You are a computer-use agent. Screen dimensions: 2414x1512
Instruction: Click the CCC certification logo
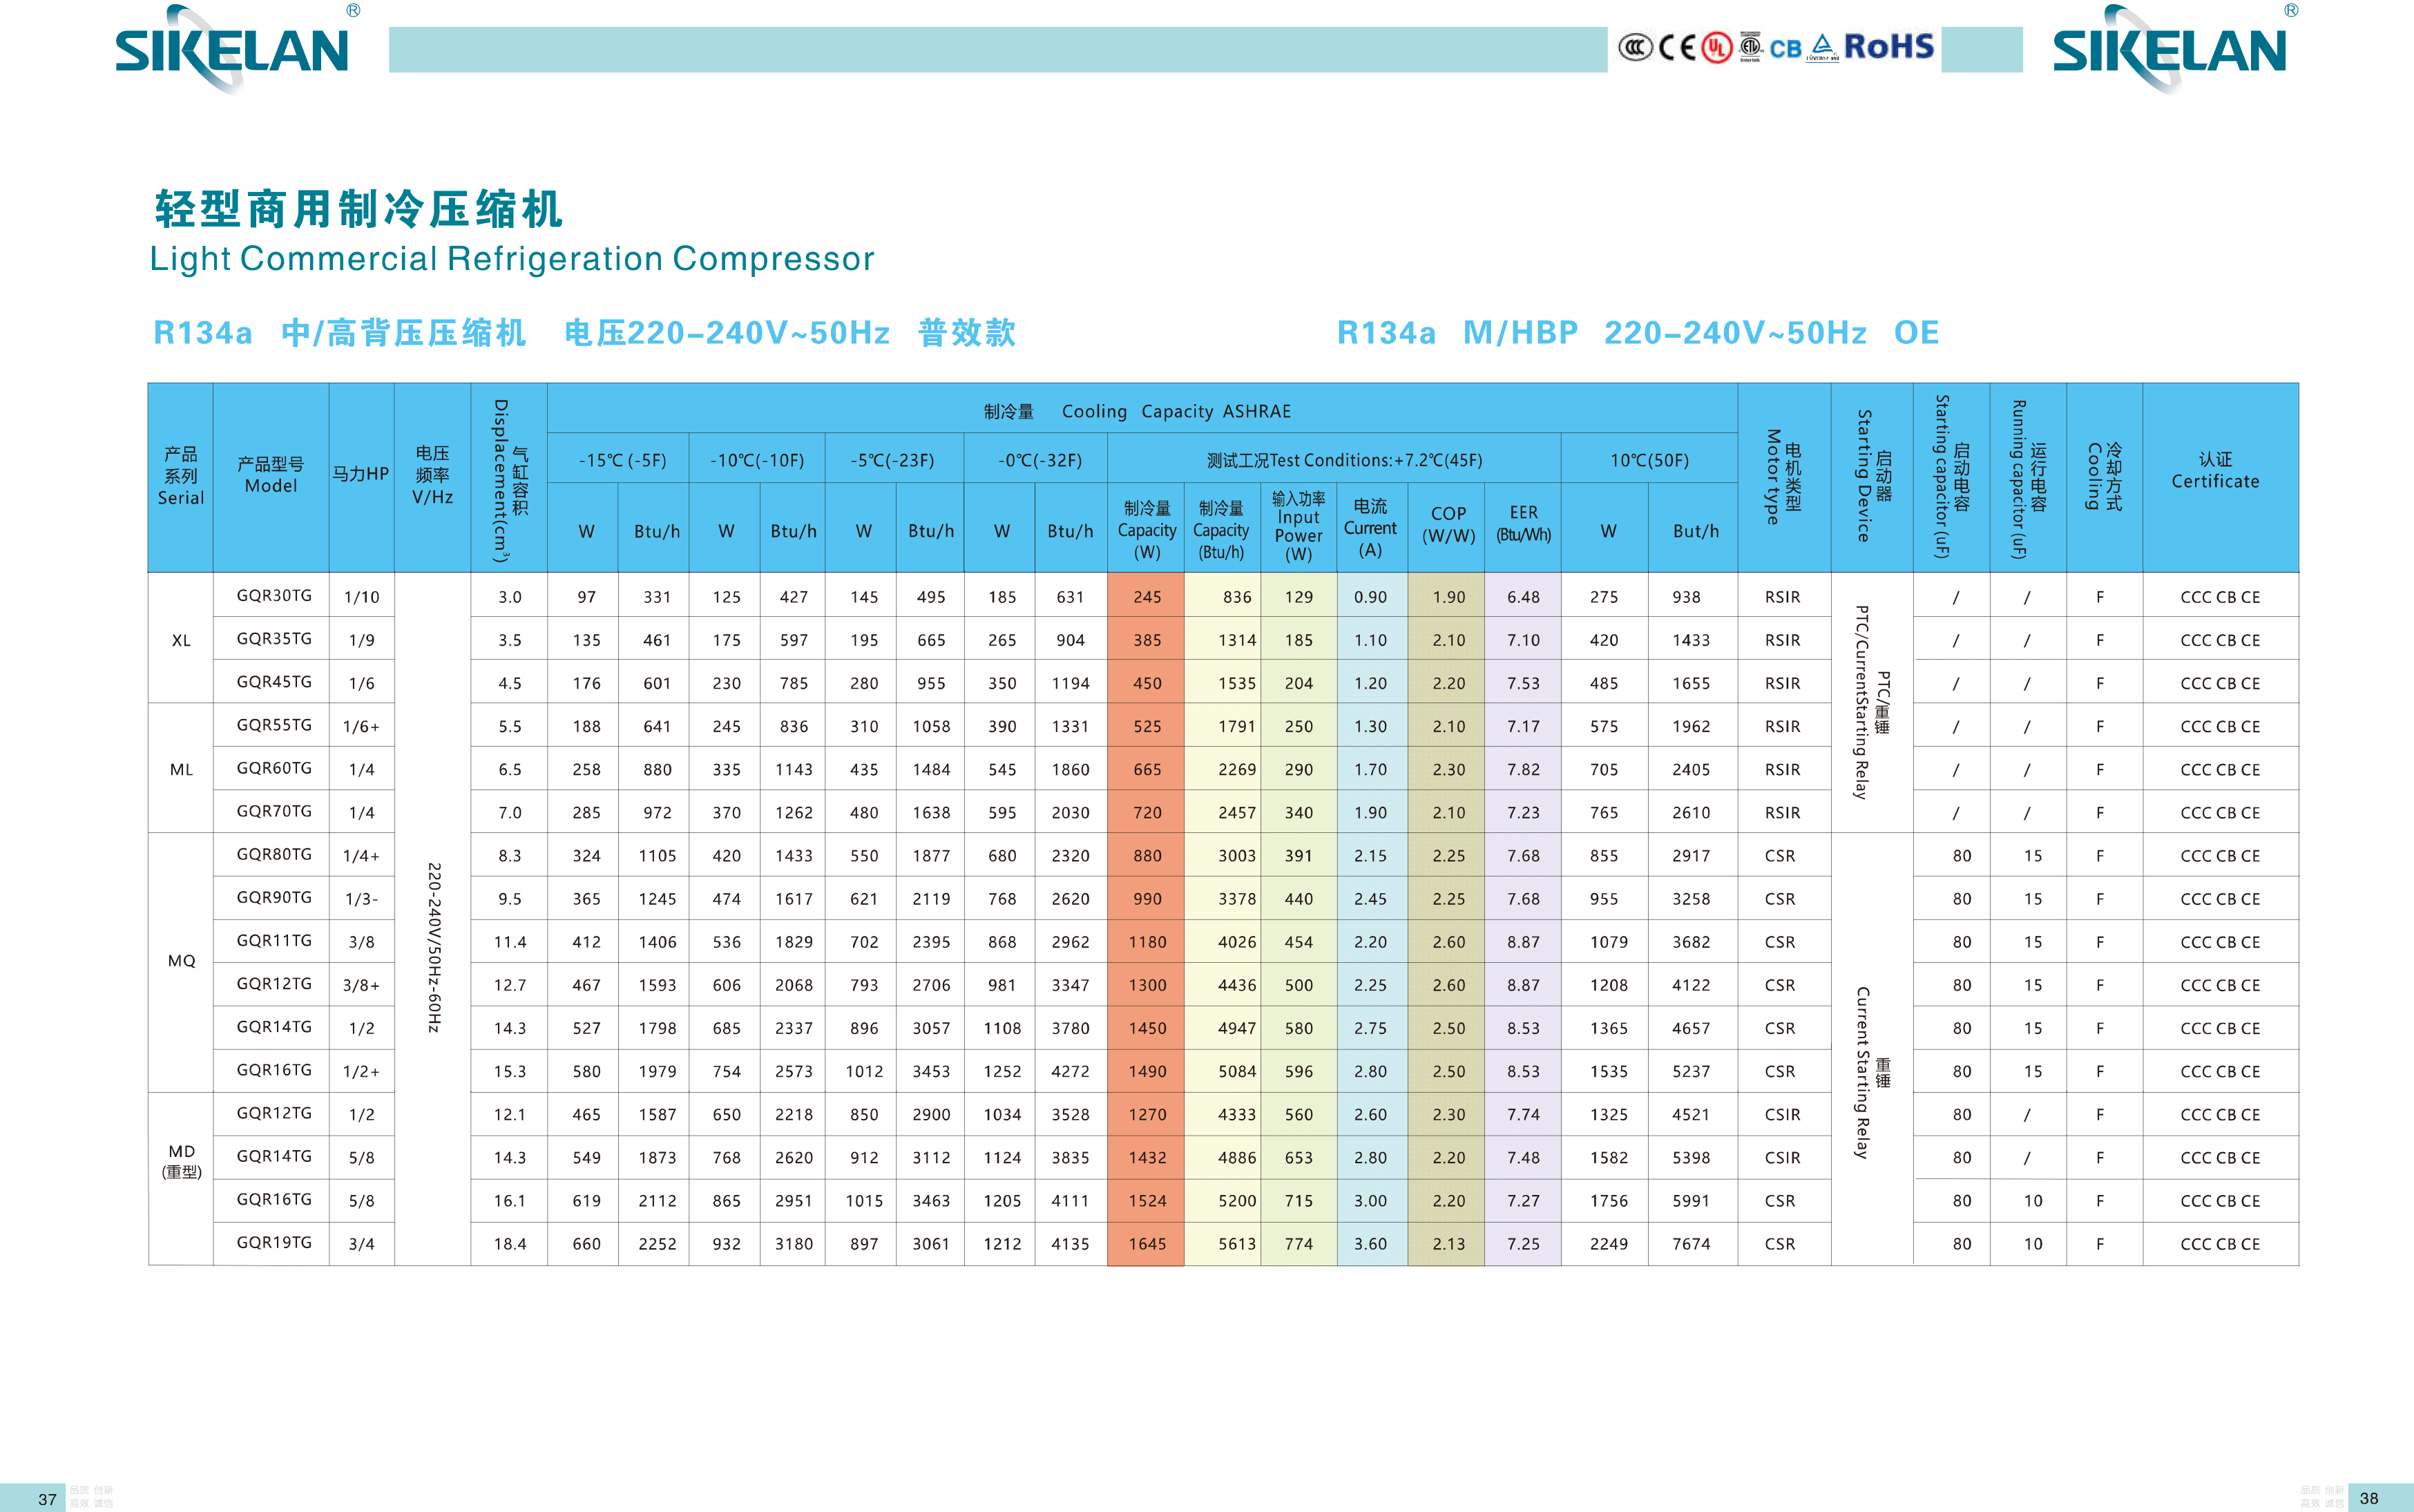pos(1635,47)
